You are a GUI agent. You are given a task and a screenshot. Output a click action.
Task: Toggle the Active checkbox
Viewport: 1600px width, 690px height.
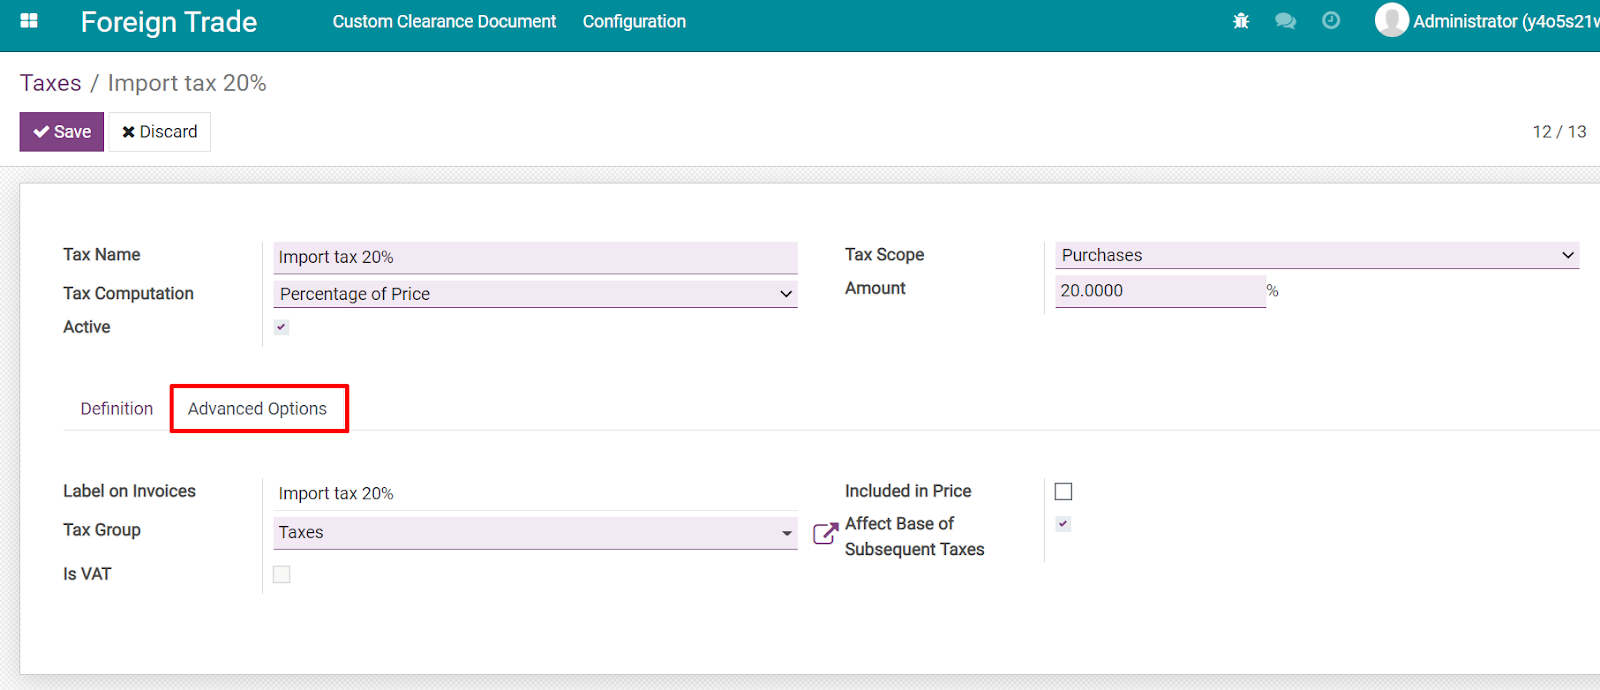click(282, 327)
